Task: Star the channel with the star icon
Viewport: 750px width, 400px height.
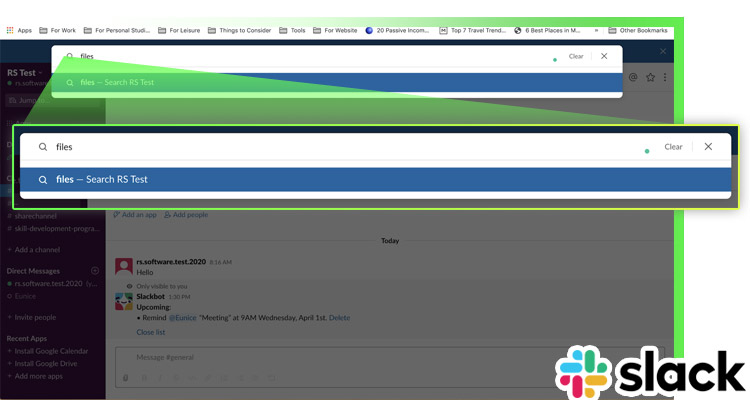Action: pos(651,77)
